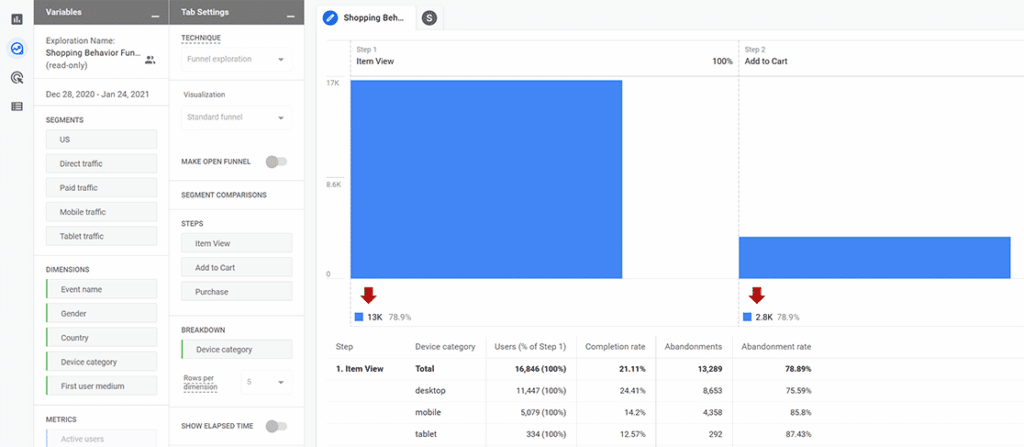Click the tablet row in table

point(570,434)
